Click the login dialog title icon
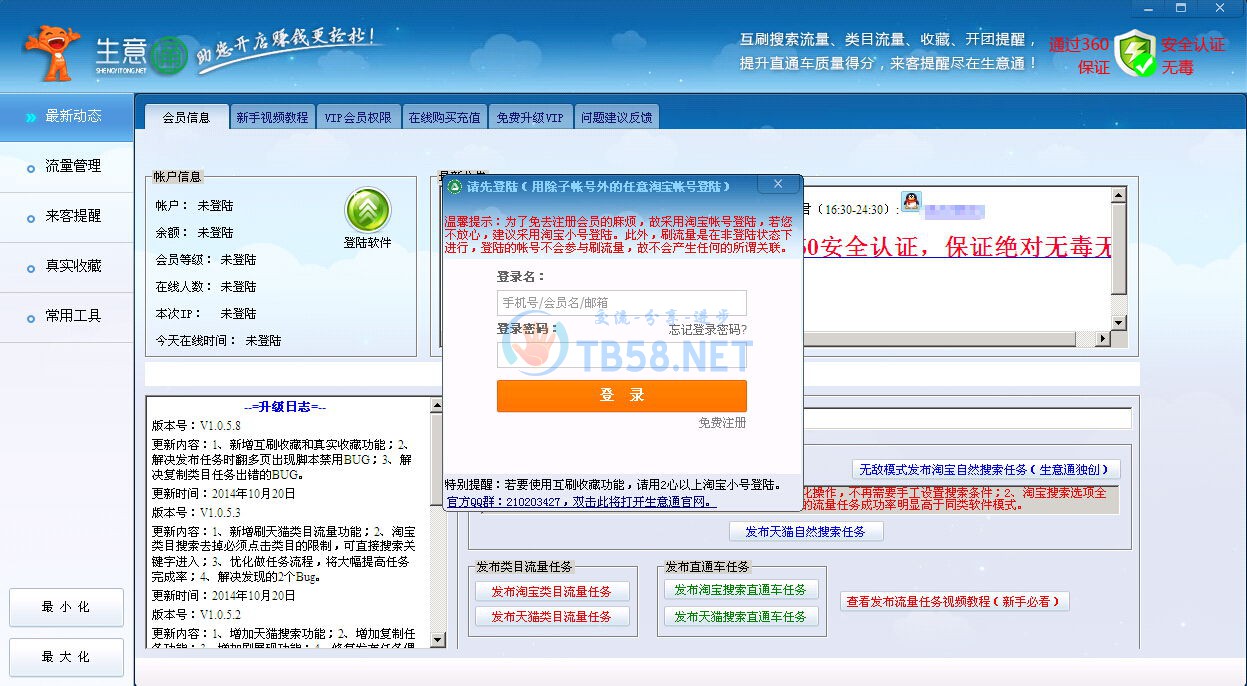 454,186
